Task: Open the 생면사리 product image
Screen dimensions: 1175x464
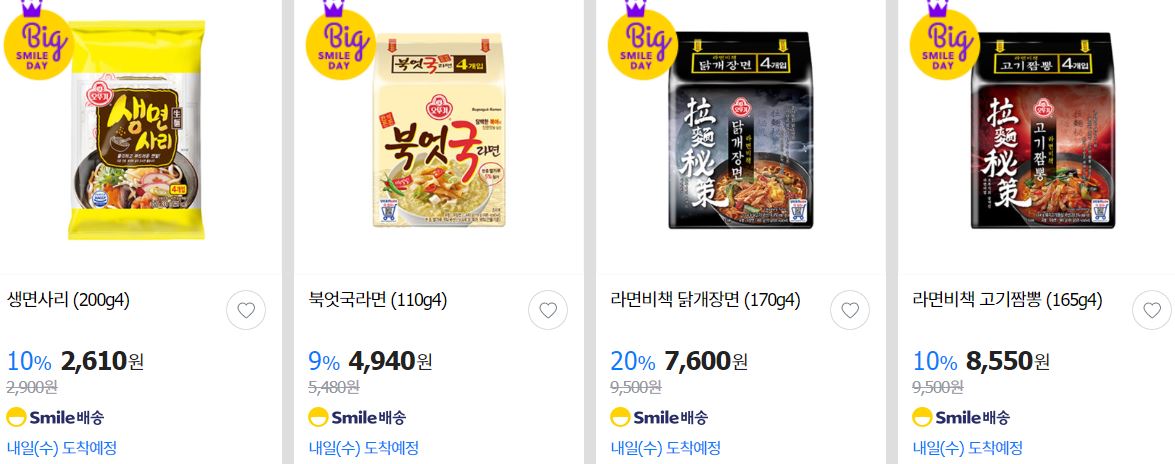Action: [x=137, y=131]
